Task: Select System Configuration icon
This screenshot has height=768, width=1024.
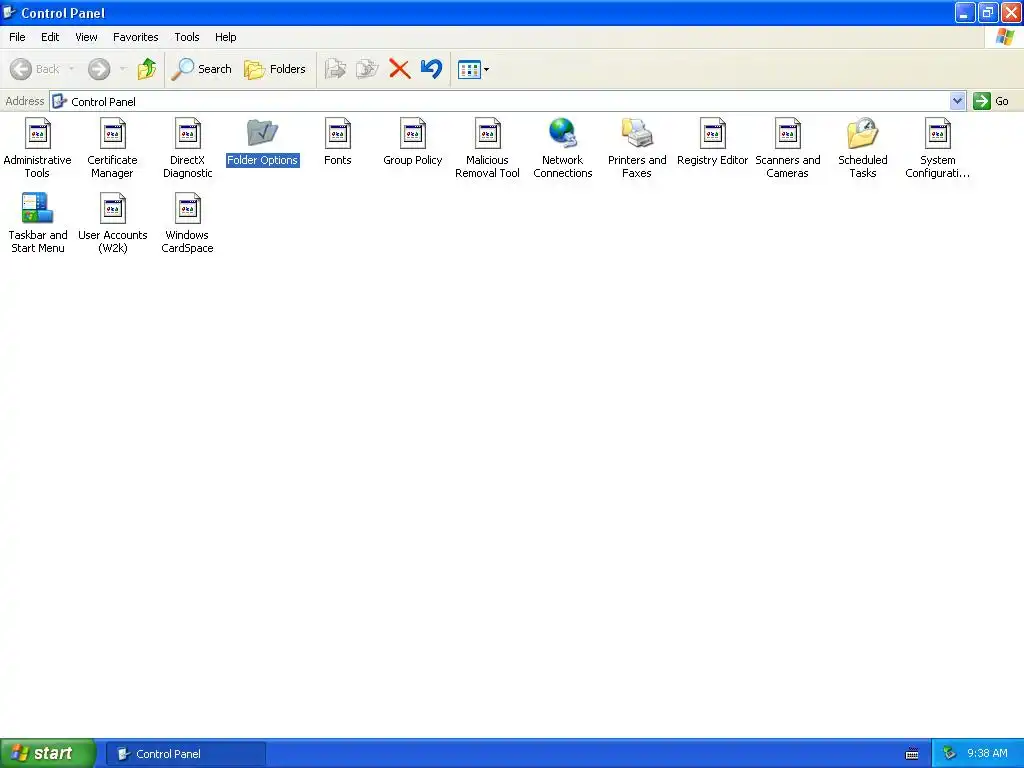Action: tap(938, 133)
